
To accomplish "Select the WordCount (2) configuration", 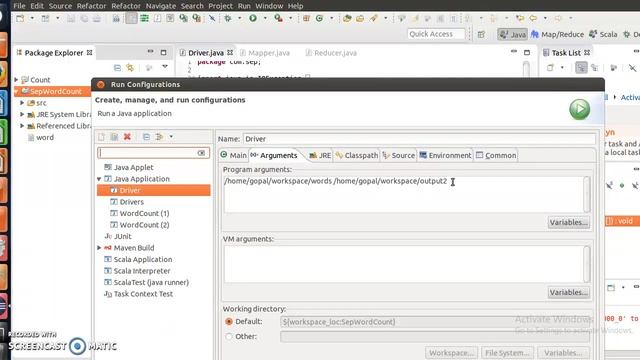I will tap(144, 224).
